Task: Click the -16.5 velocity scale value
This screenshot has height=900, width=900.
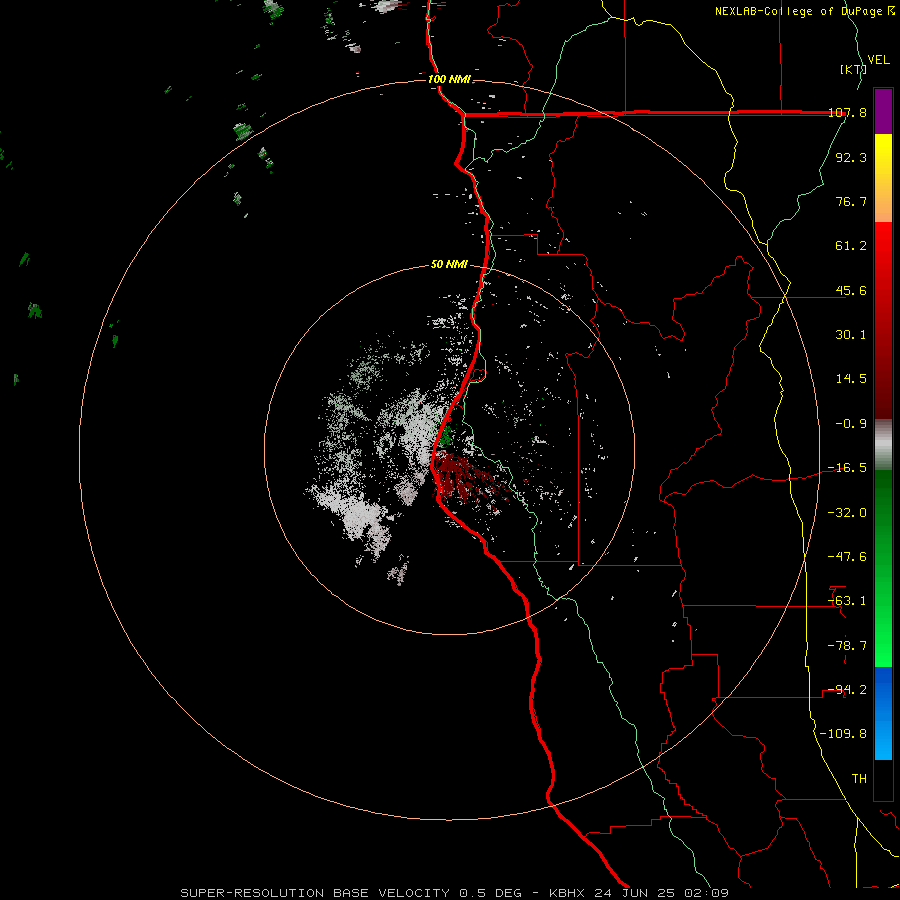Action: [x=847, y=468]
